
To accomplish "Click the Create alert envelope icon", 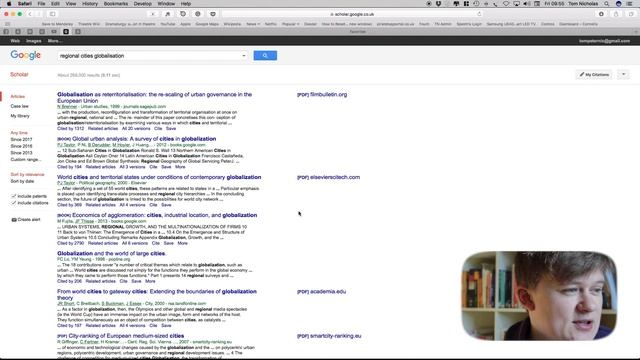I will tap(14, 220).
